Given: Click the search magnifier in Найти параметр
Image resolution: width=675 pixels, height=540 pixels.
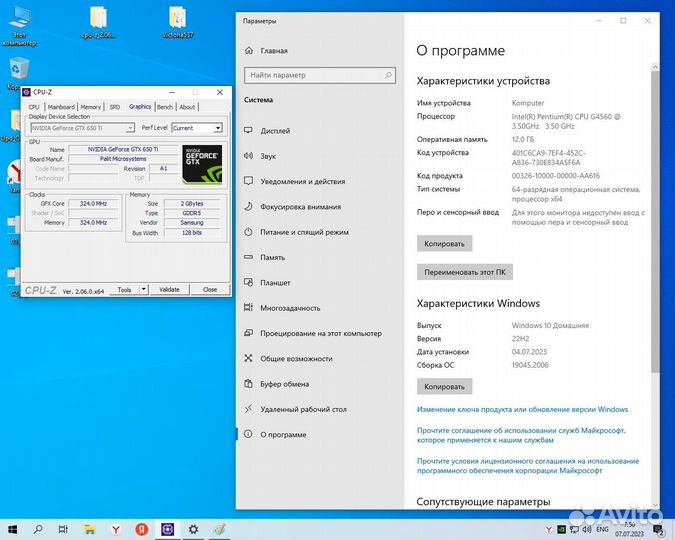Looking at the screenshot, I should click(388, 75).
